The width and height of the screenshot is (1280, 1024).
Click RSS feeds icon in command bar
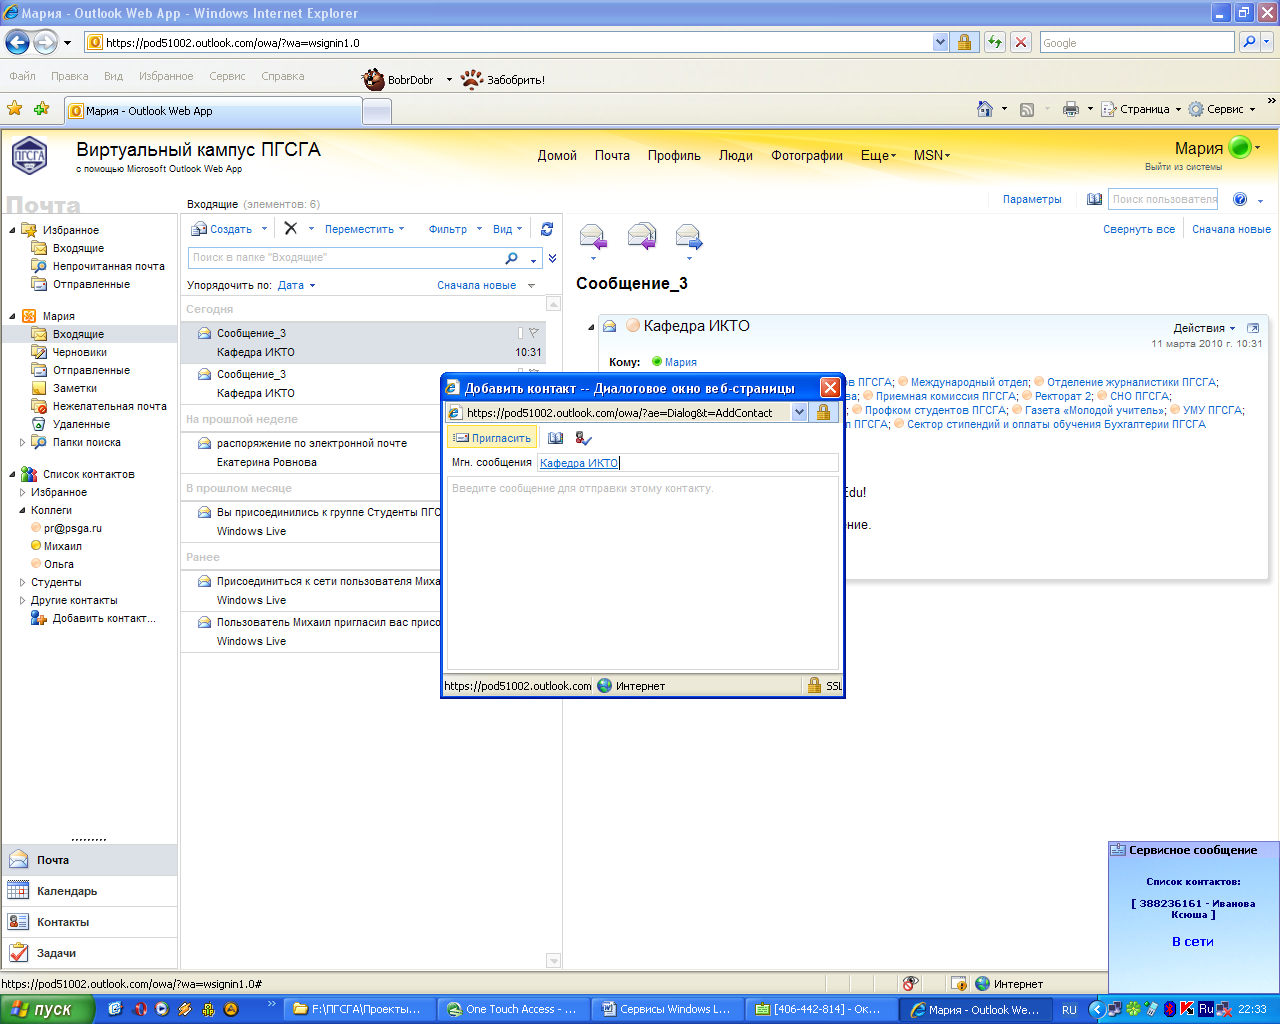[1027, 109]
